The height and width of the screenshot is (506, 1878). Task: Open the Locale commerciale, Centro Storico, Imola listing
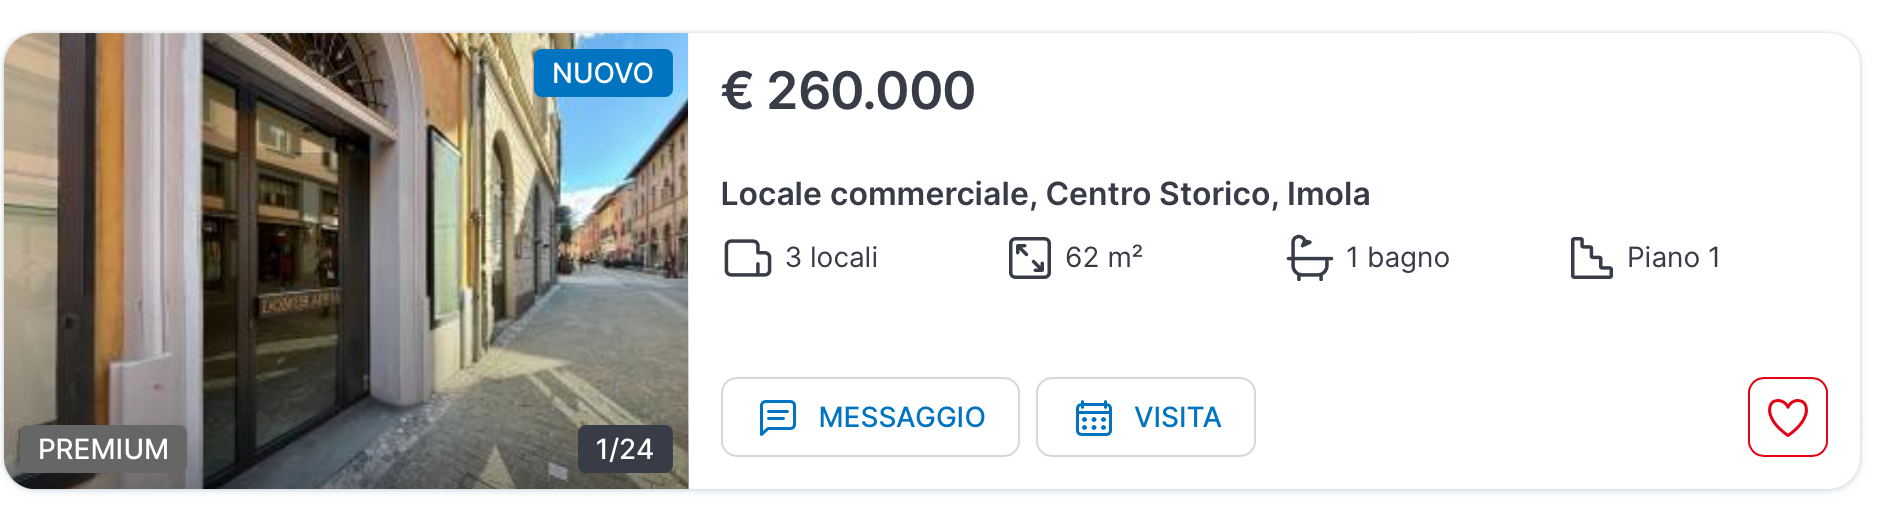pyautogui.click(x=1045, y=194)
